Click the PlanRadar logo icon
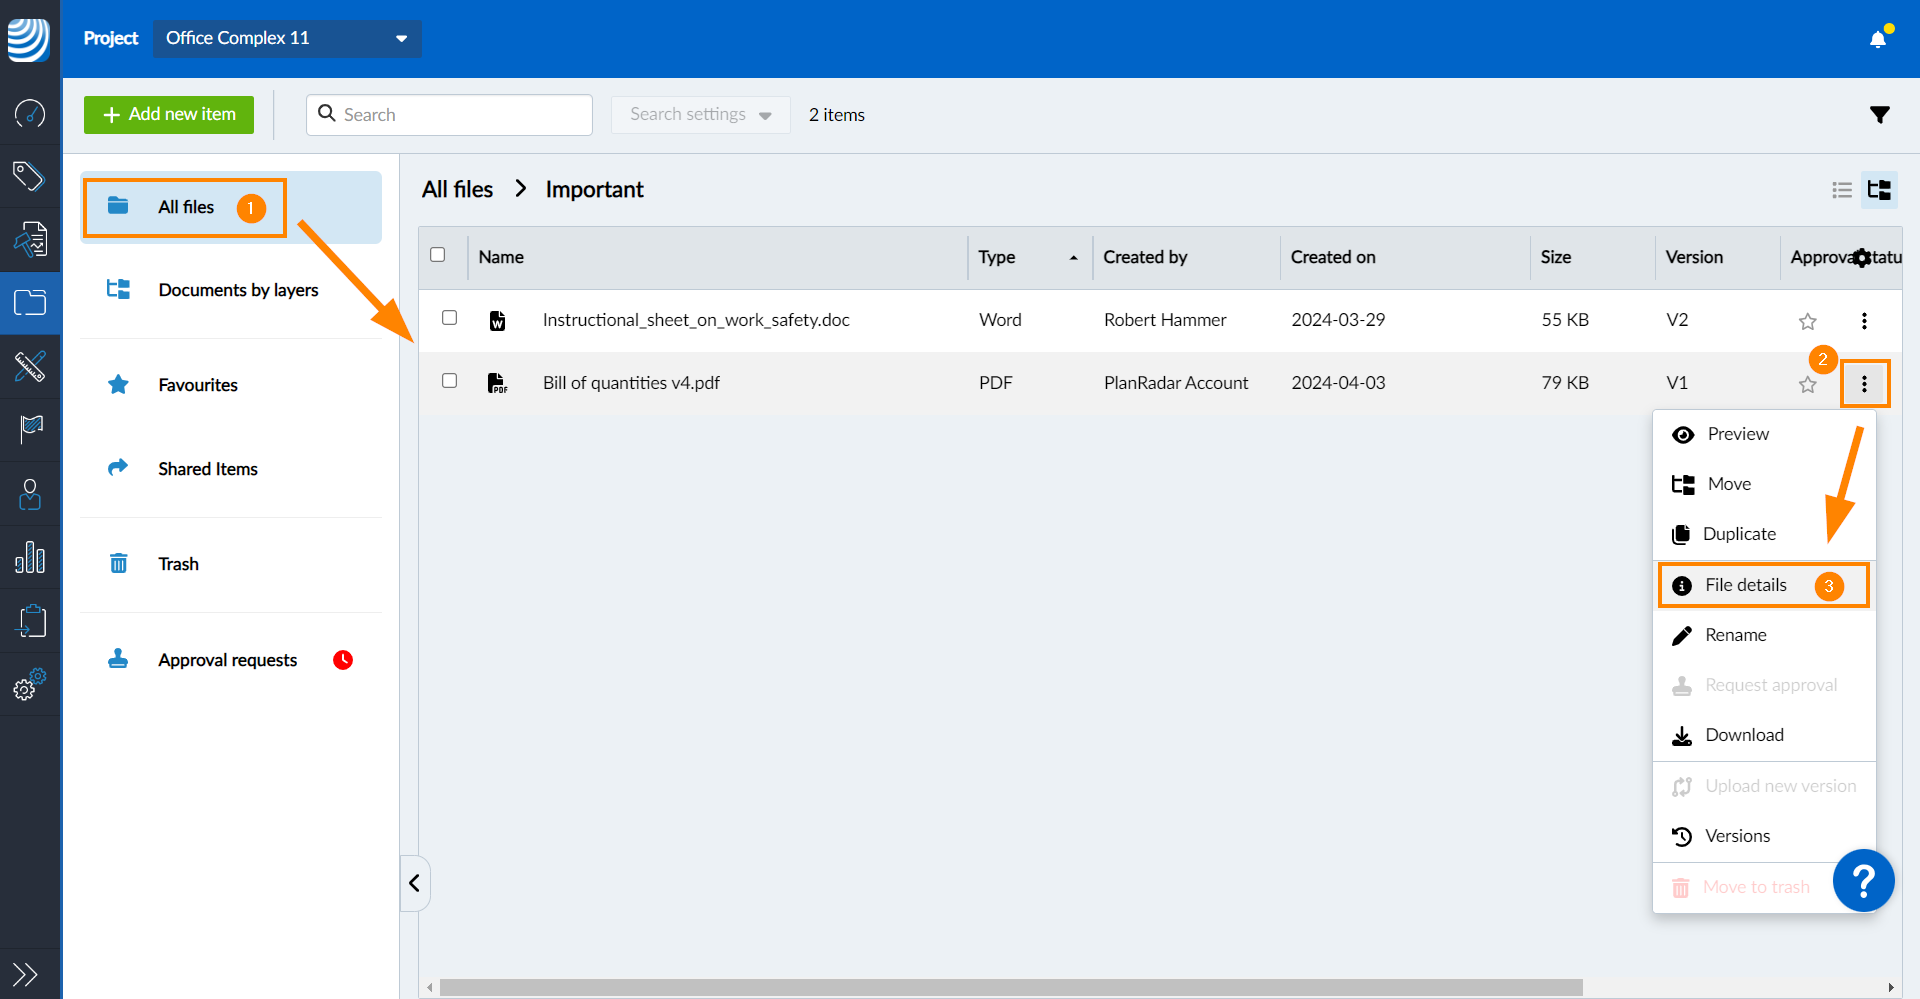Image resolution: width=1920 pixels, height=999 pixels. [x=29, y=40]
